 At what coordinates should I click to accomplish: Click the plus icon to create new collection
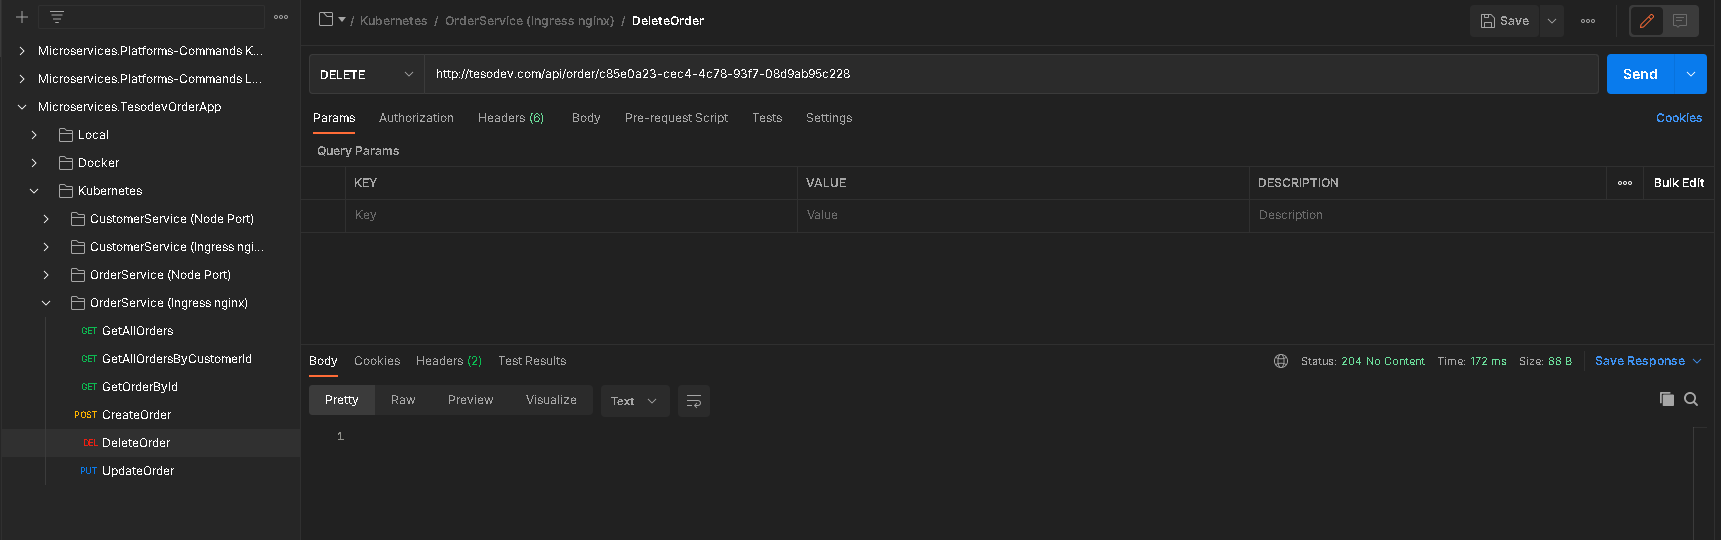click(x=21, y=17)
